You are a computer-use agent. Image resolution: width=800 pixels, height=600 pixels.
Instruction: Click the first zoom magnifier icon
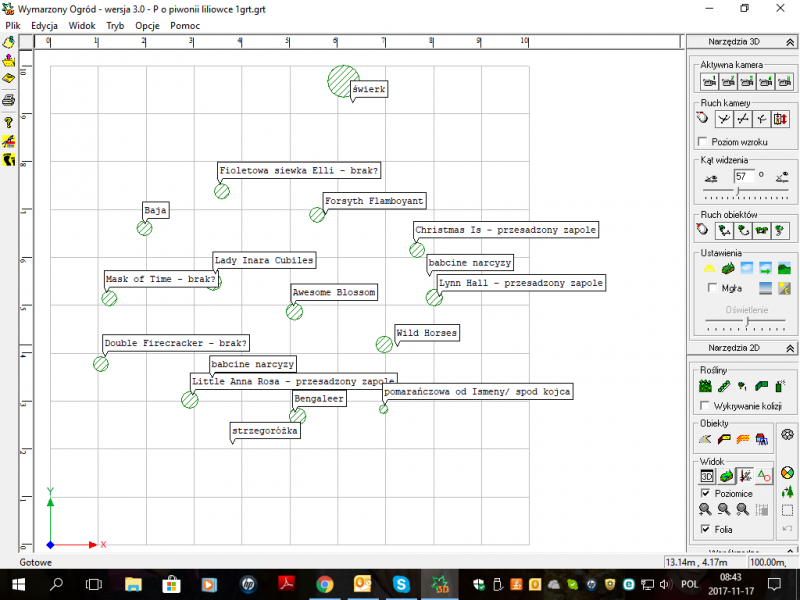706,510
